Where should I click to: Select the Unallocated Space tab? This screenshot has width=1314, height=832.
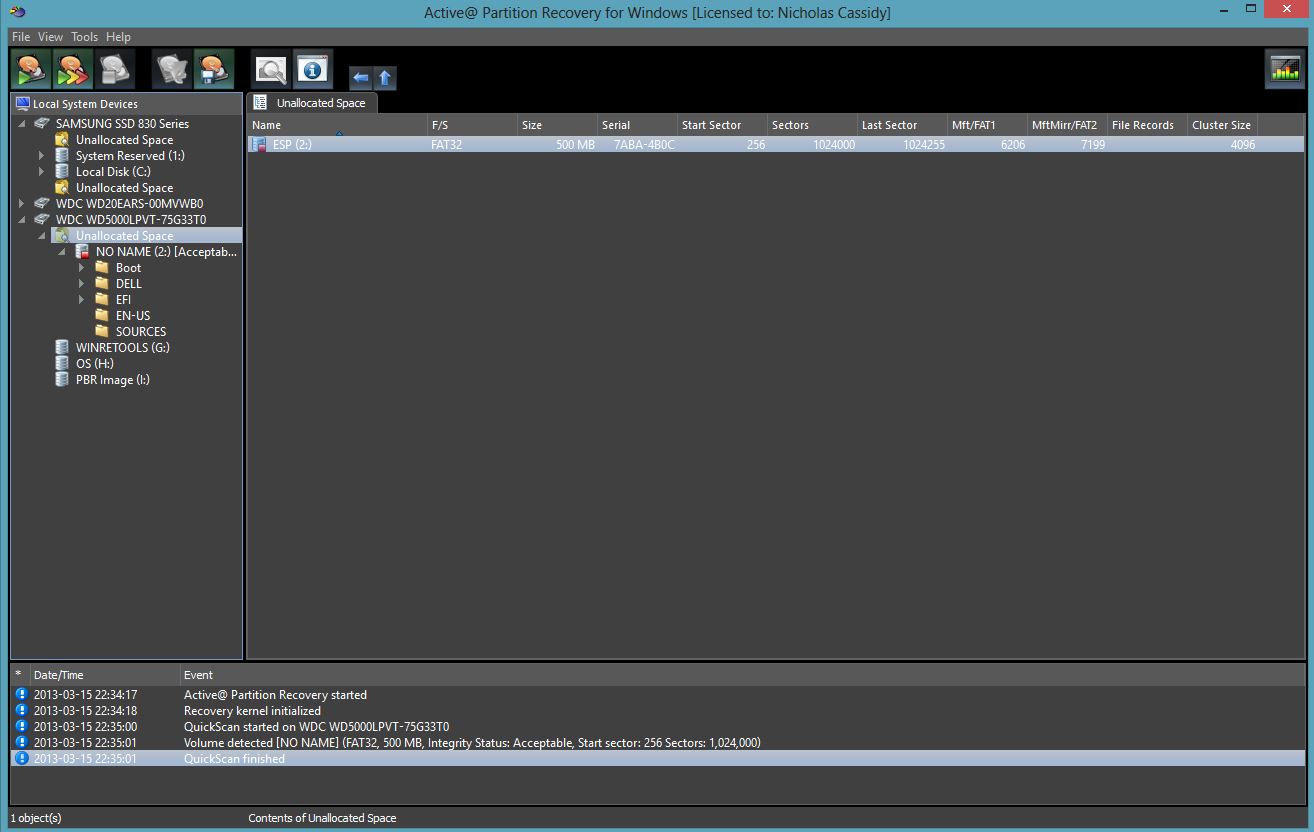click(x=312, y=103)
